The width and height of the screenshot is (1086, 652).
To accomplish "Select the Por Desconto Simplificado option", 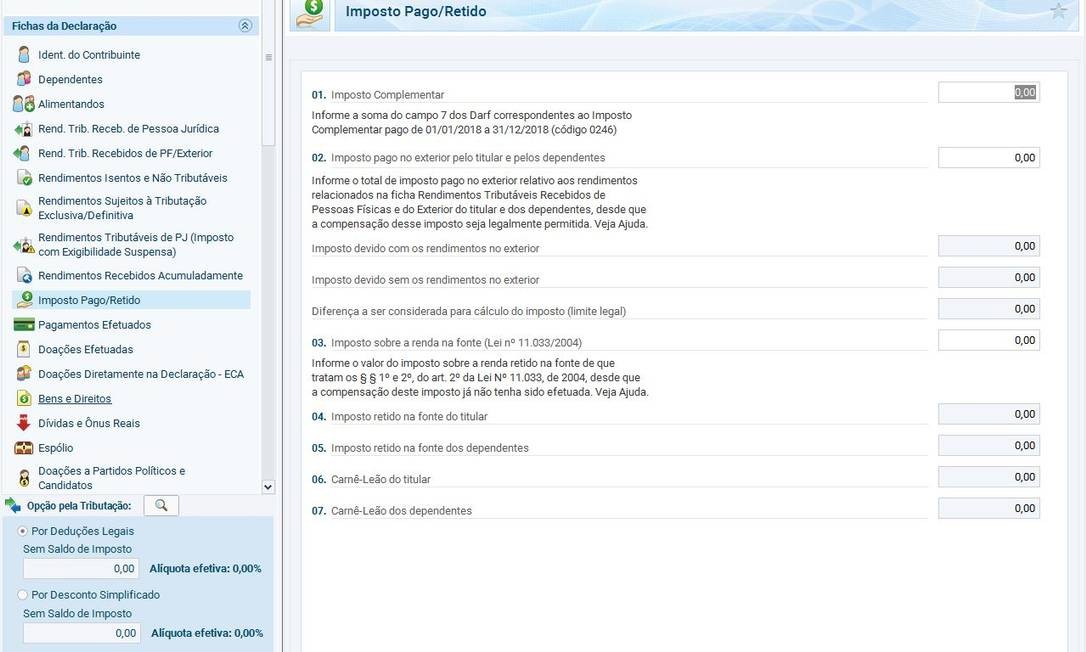I will tap(23, 595).
